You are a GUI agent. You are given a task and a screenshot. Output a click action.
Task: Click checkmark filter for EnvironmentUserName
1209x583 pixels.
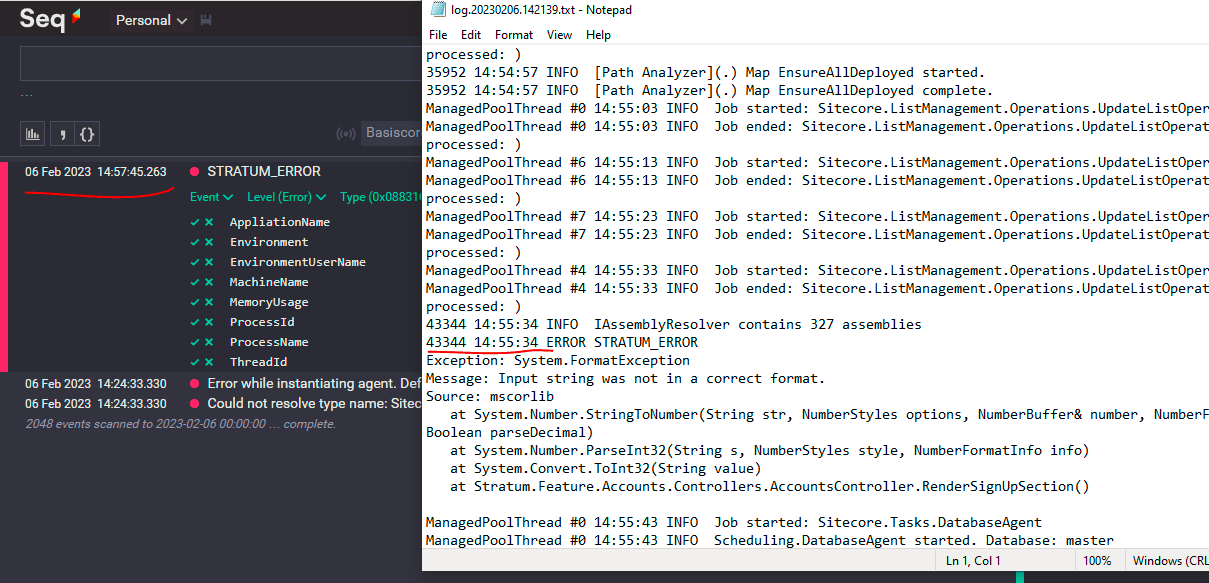coord(195,262)
